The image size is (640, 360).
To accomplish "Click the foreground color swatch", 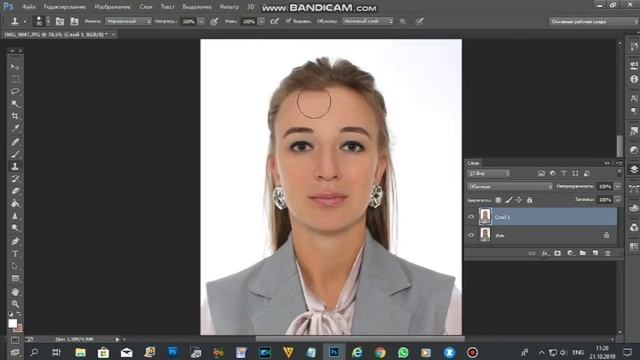I will pyautogui.click(x=13, y=323).
